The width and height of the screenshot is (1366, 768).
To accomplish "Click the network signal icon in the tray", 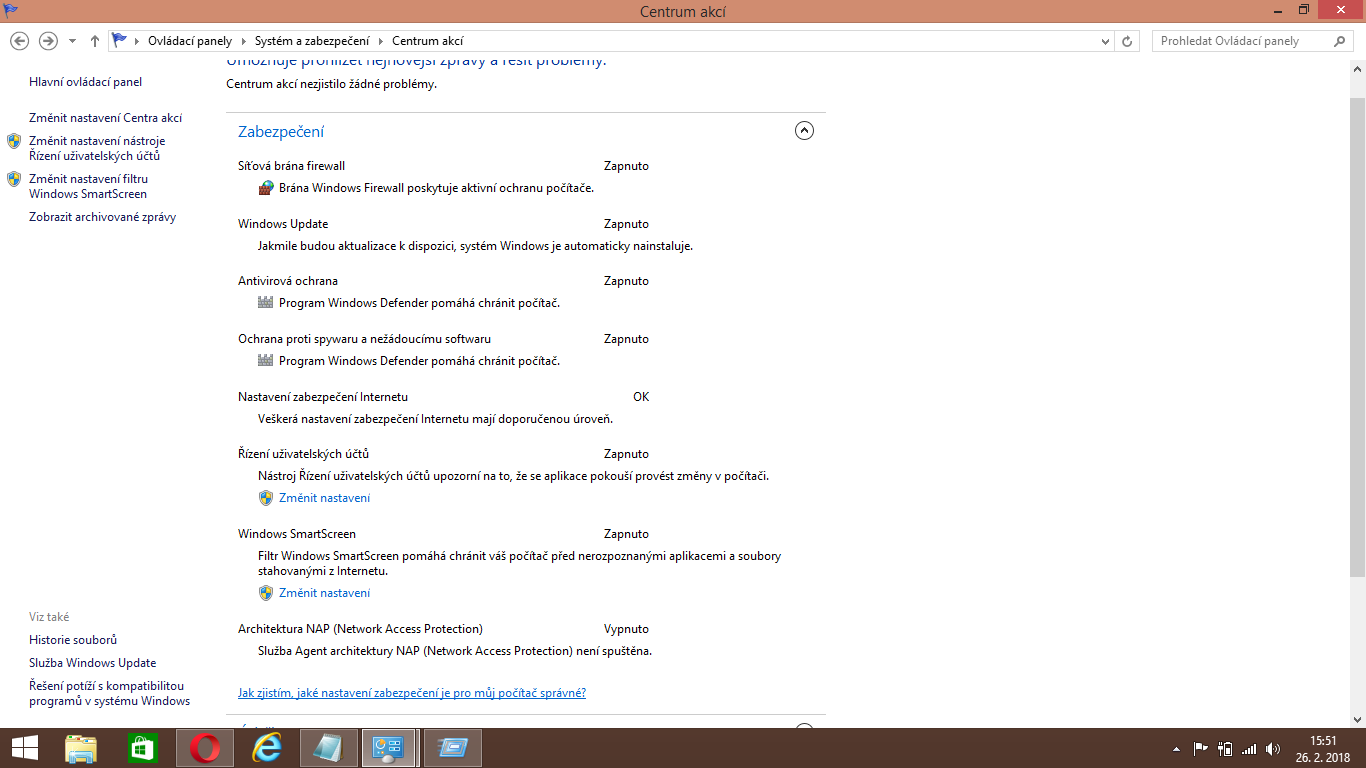I will pos(1249,748).
